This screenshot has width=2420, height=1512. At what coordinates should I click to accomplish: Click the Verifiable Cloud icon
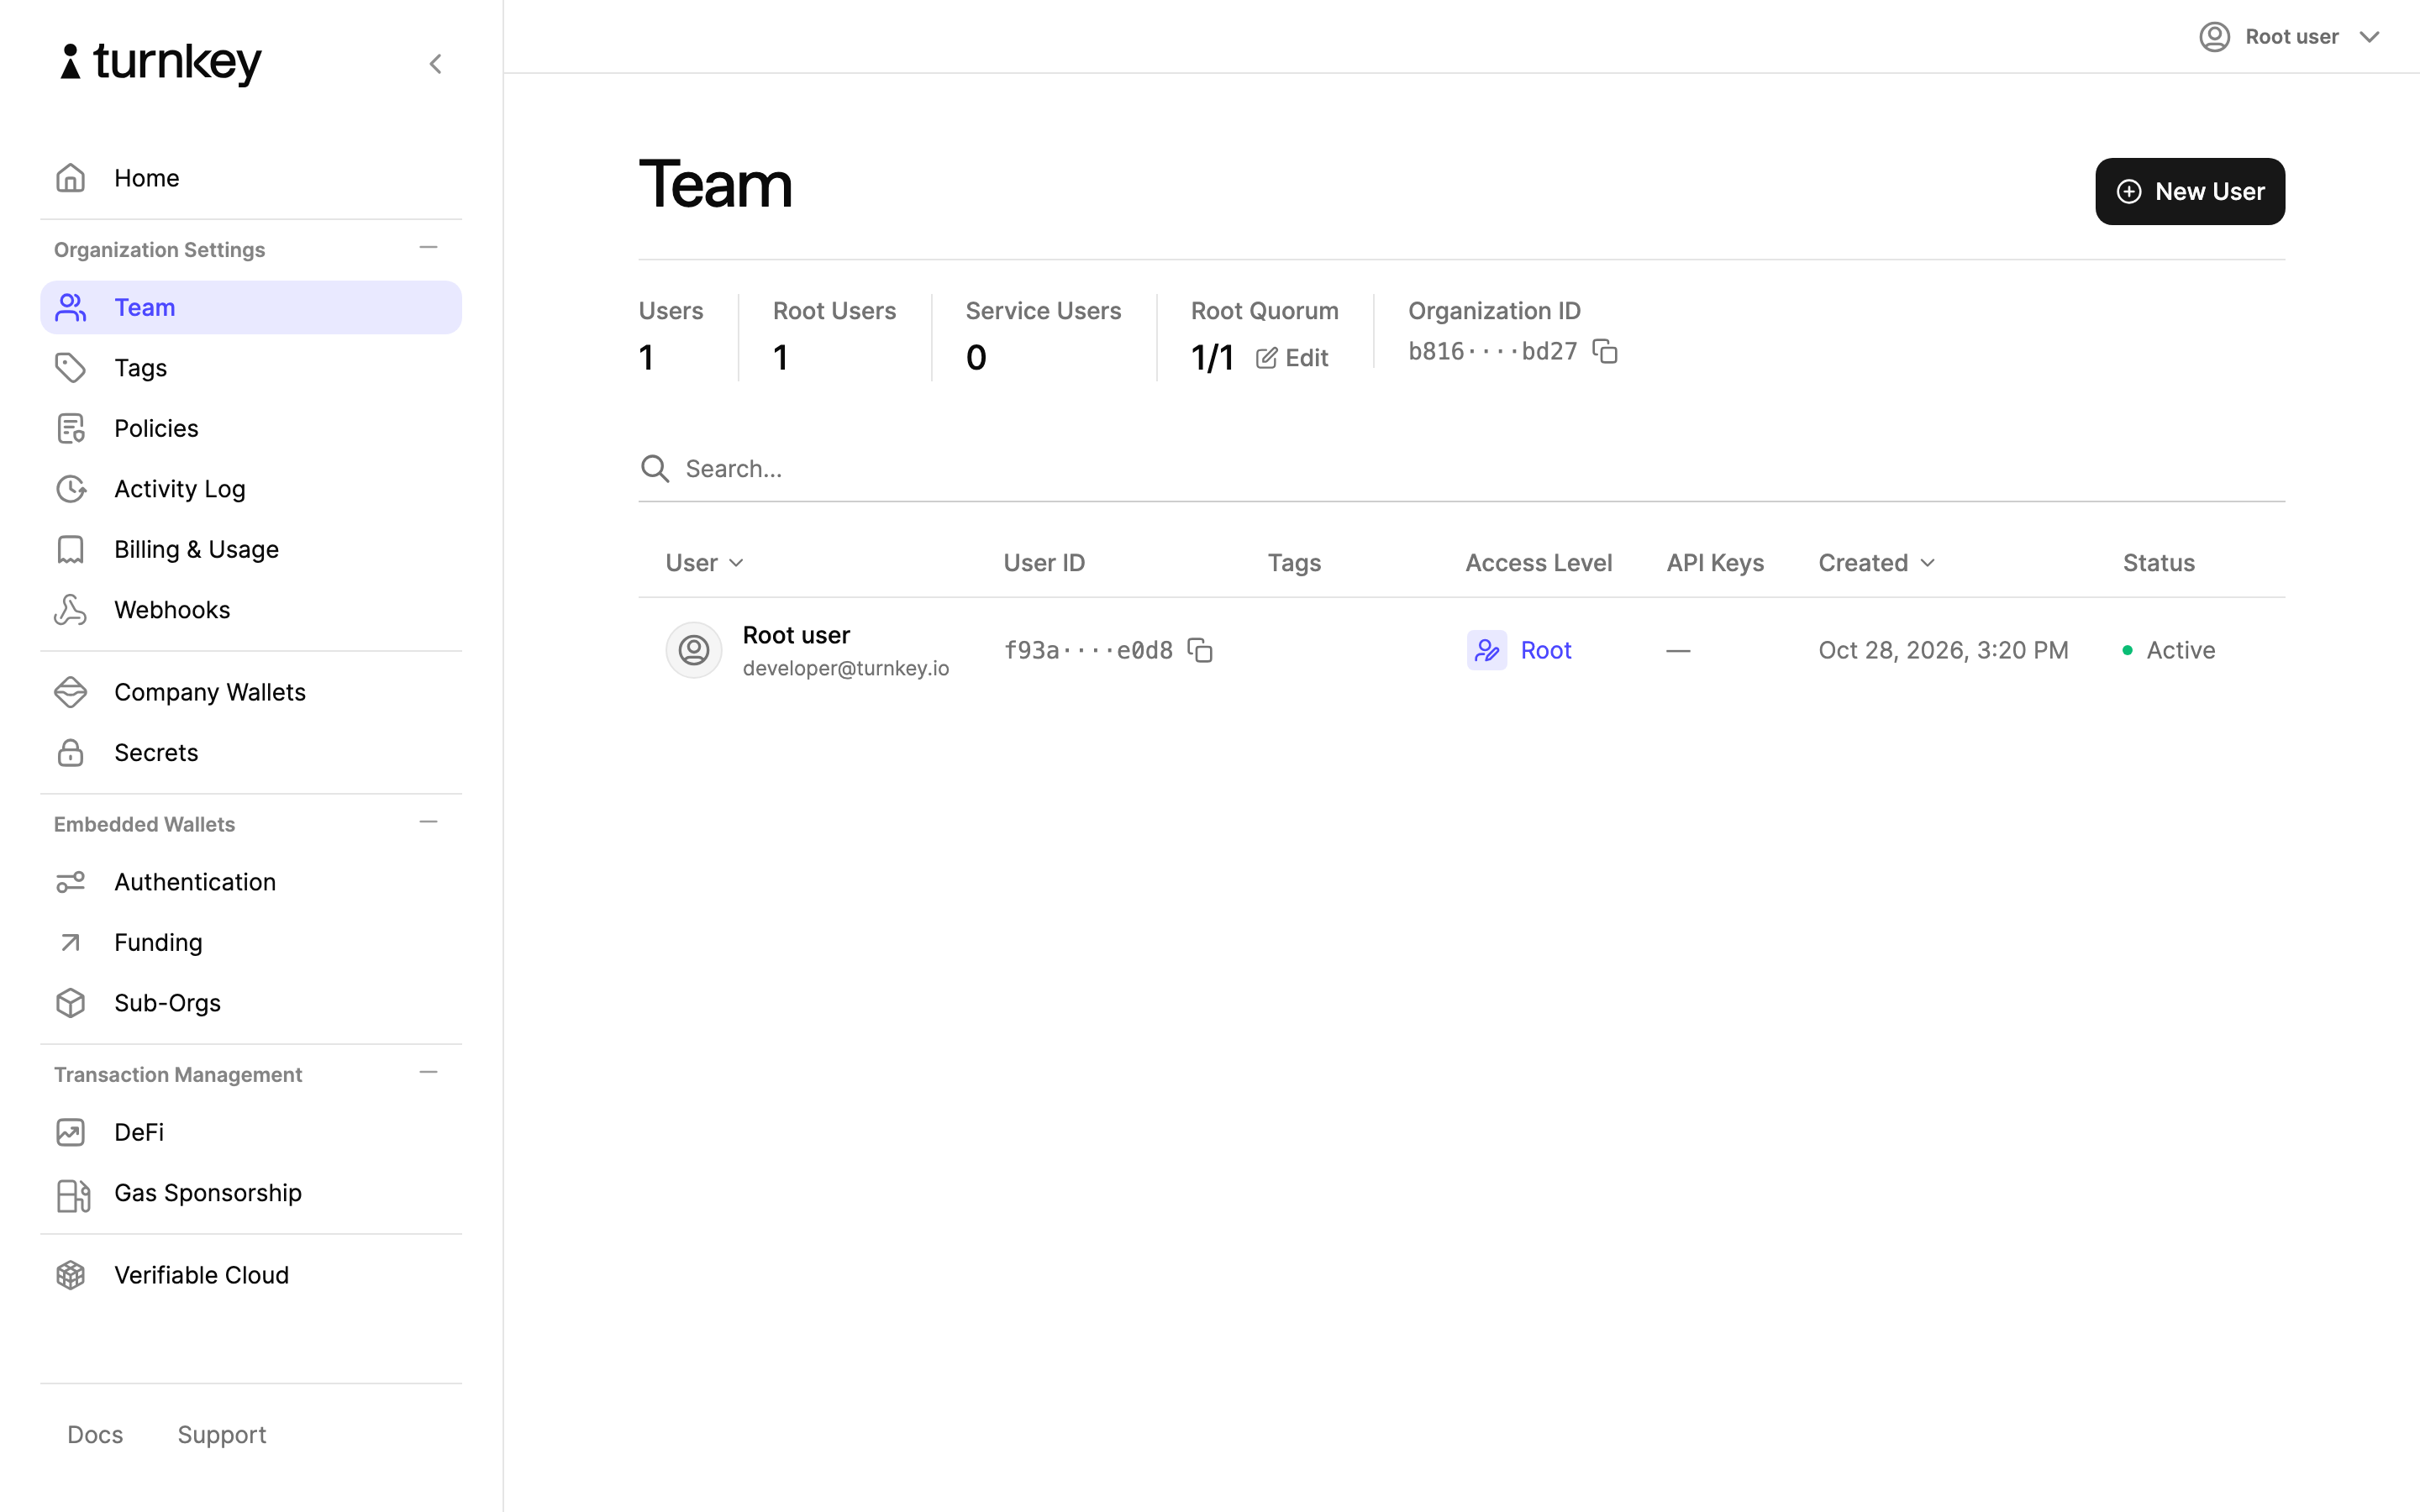click(x=71, y=1276)
